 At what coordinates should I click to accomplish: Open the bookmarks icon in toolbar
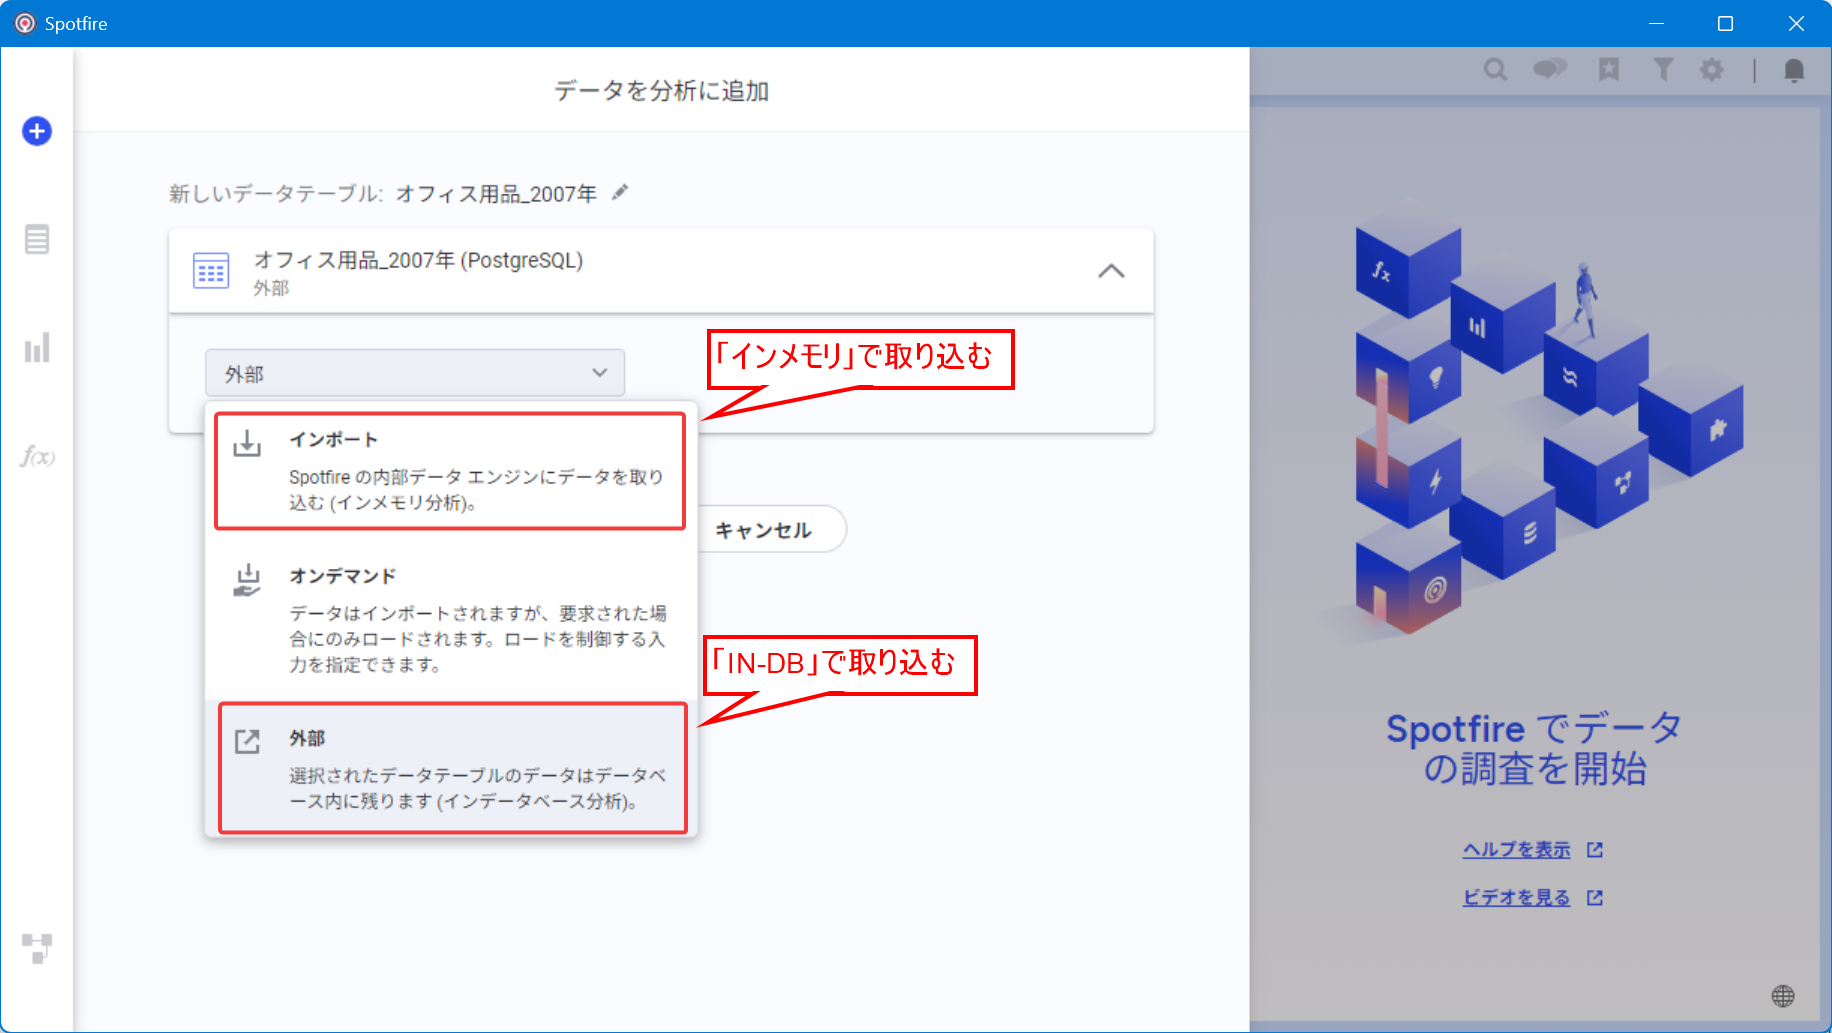[1609, 69]
